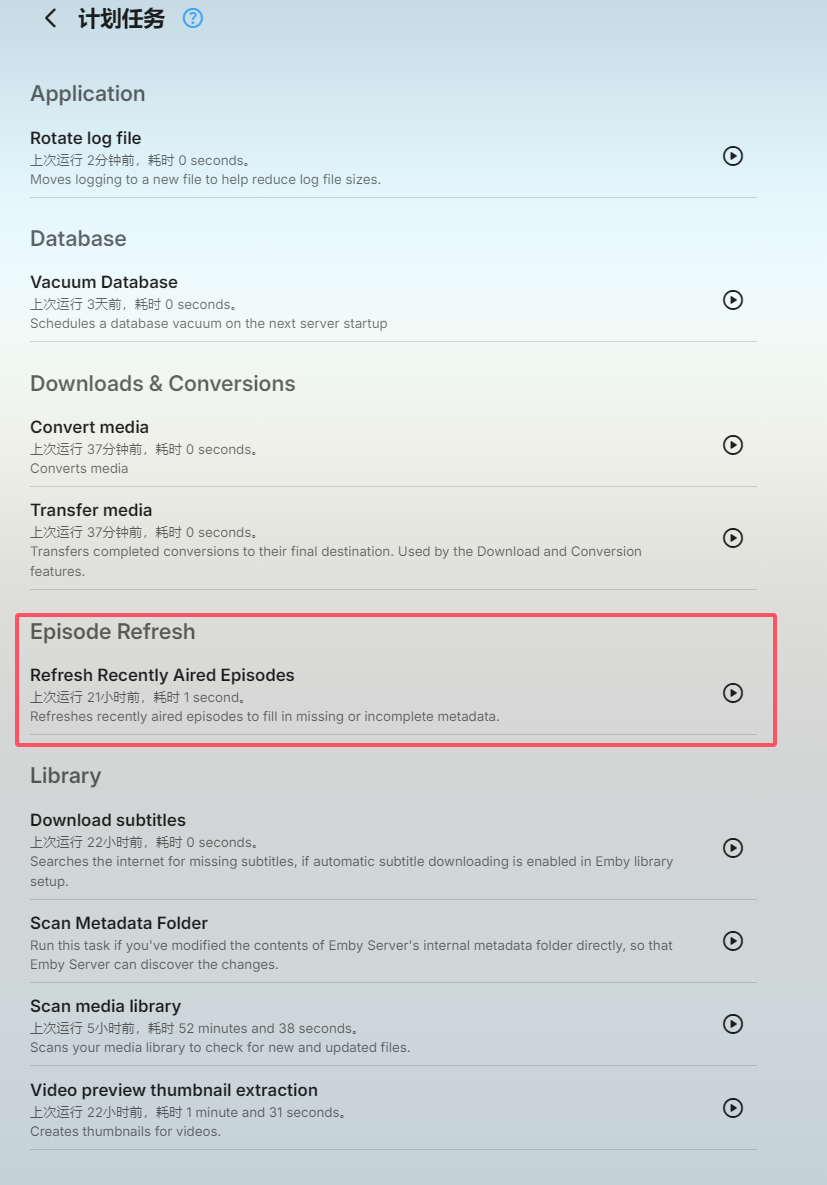Open Rotate log file task settings

pos(86,138)
